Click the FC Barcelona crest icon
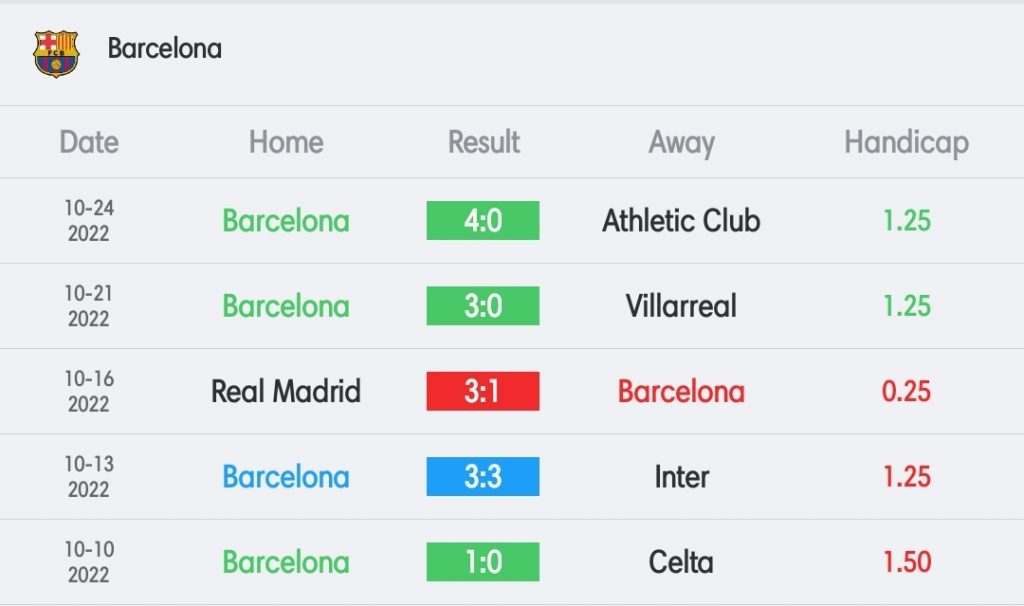Image resolution: width=1024 pixels, height=606 pixels. pos(56,54)
